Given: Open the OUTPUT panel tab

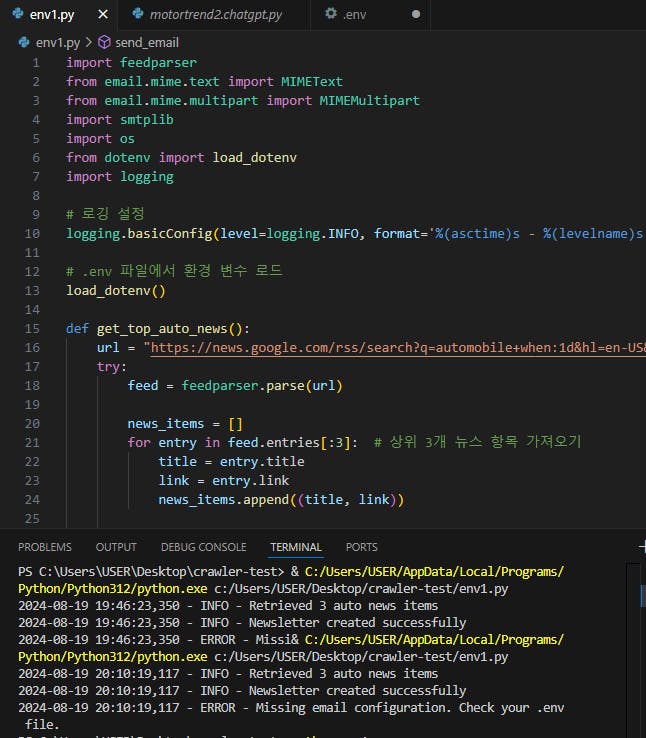Looking at the screenshot, I should point(116,547).
